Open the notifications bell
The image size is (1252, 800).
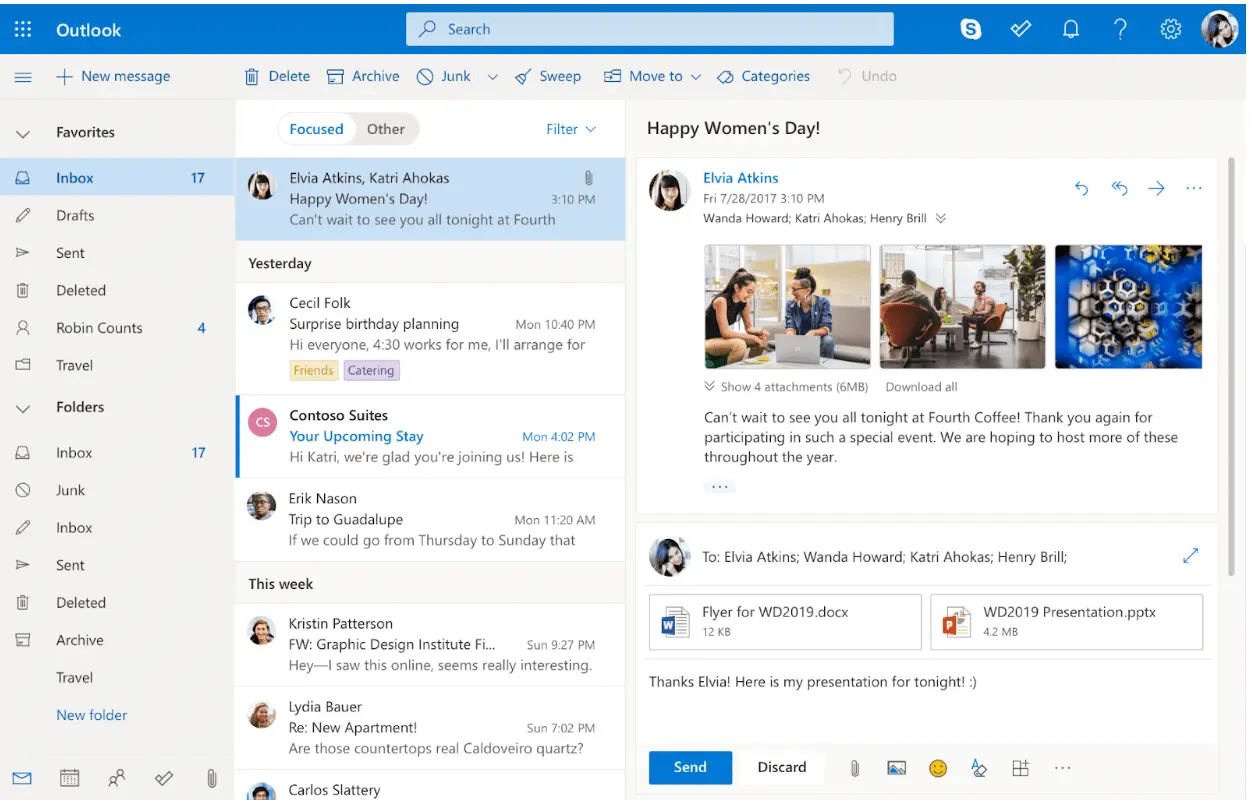[x=1070, y=29]
